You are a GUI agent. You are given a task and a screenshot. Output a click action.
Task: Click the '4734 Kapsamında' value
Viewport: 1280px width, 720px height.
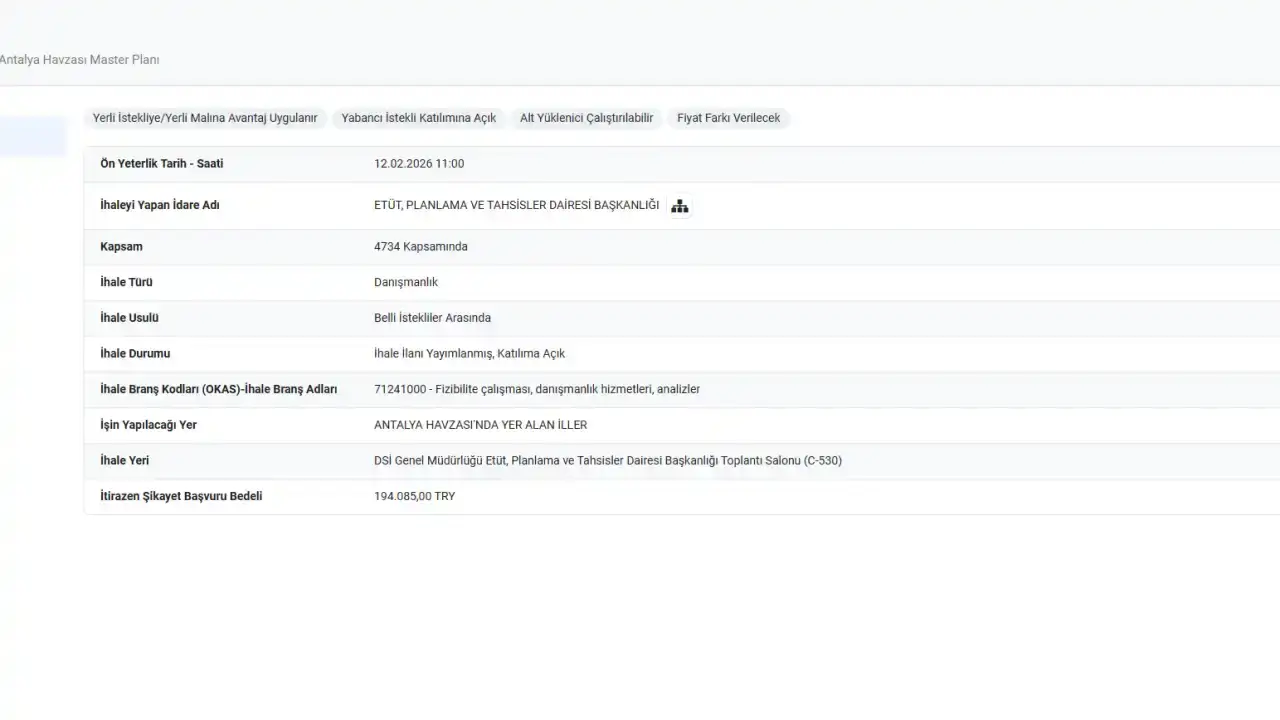click(x=420, y=247)
